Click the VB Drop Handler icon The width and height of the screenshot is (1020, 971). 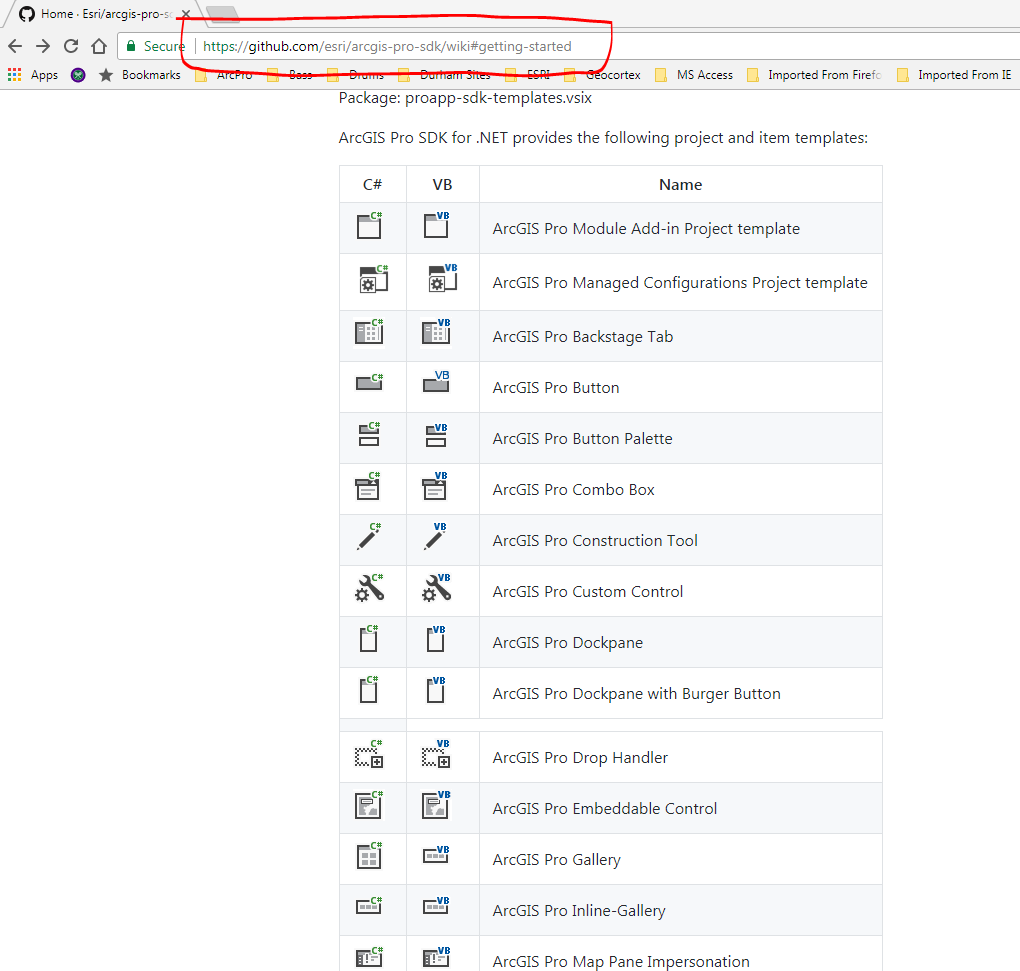tap(436, 754)
